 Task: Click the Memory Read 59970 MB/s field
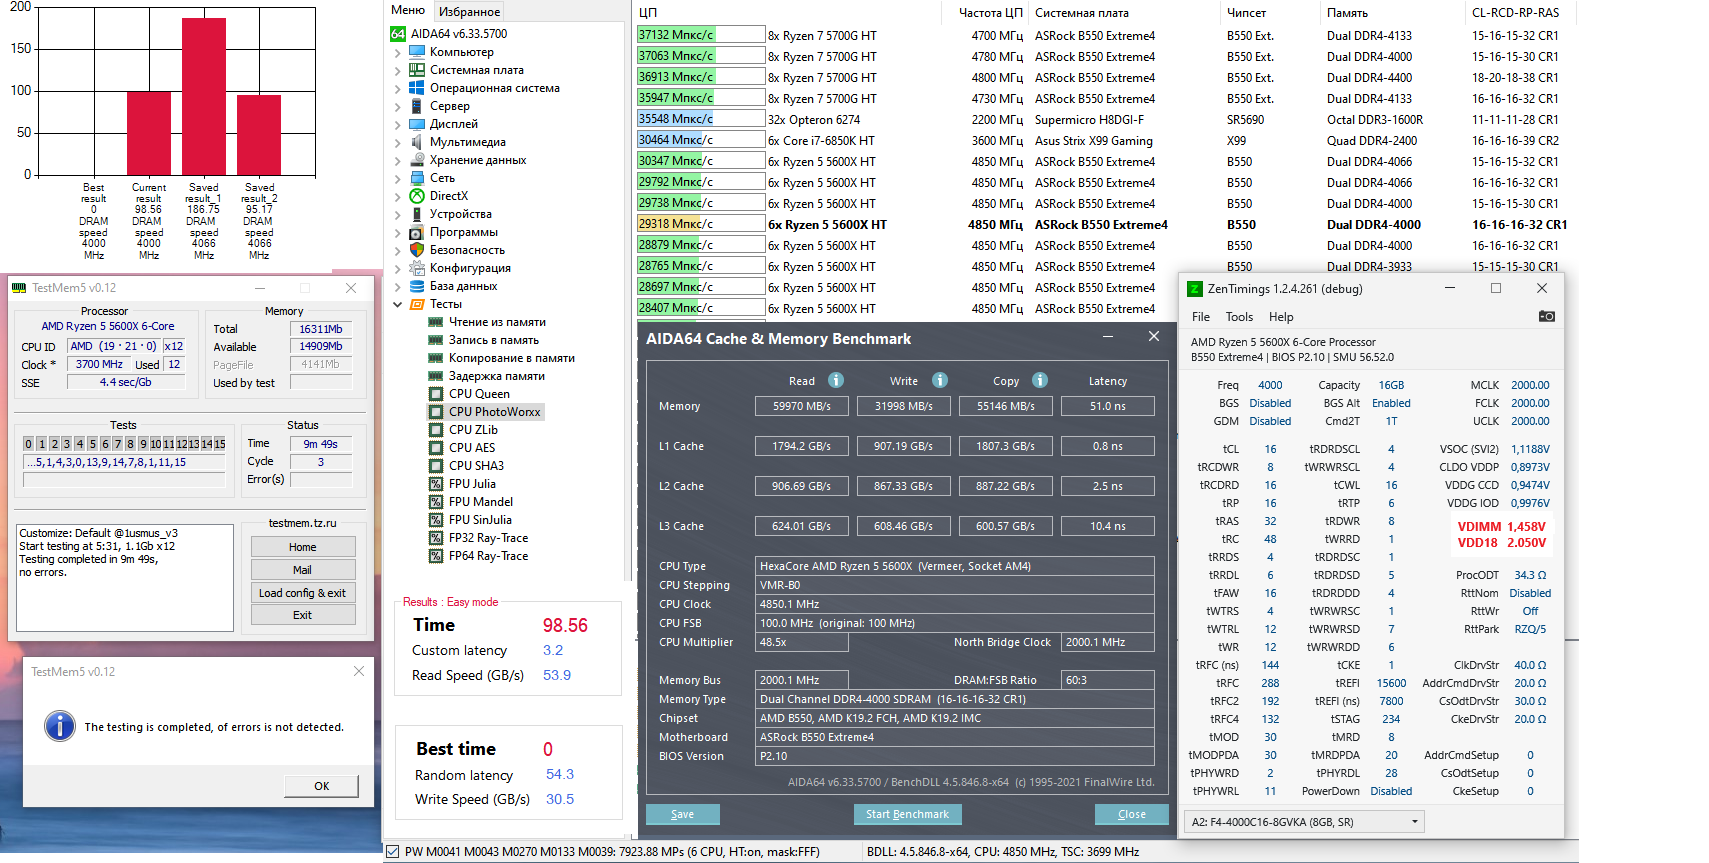pos(802,406)
